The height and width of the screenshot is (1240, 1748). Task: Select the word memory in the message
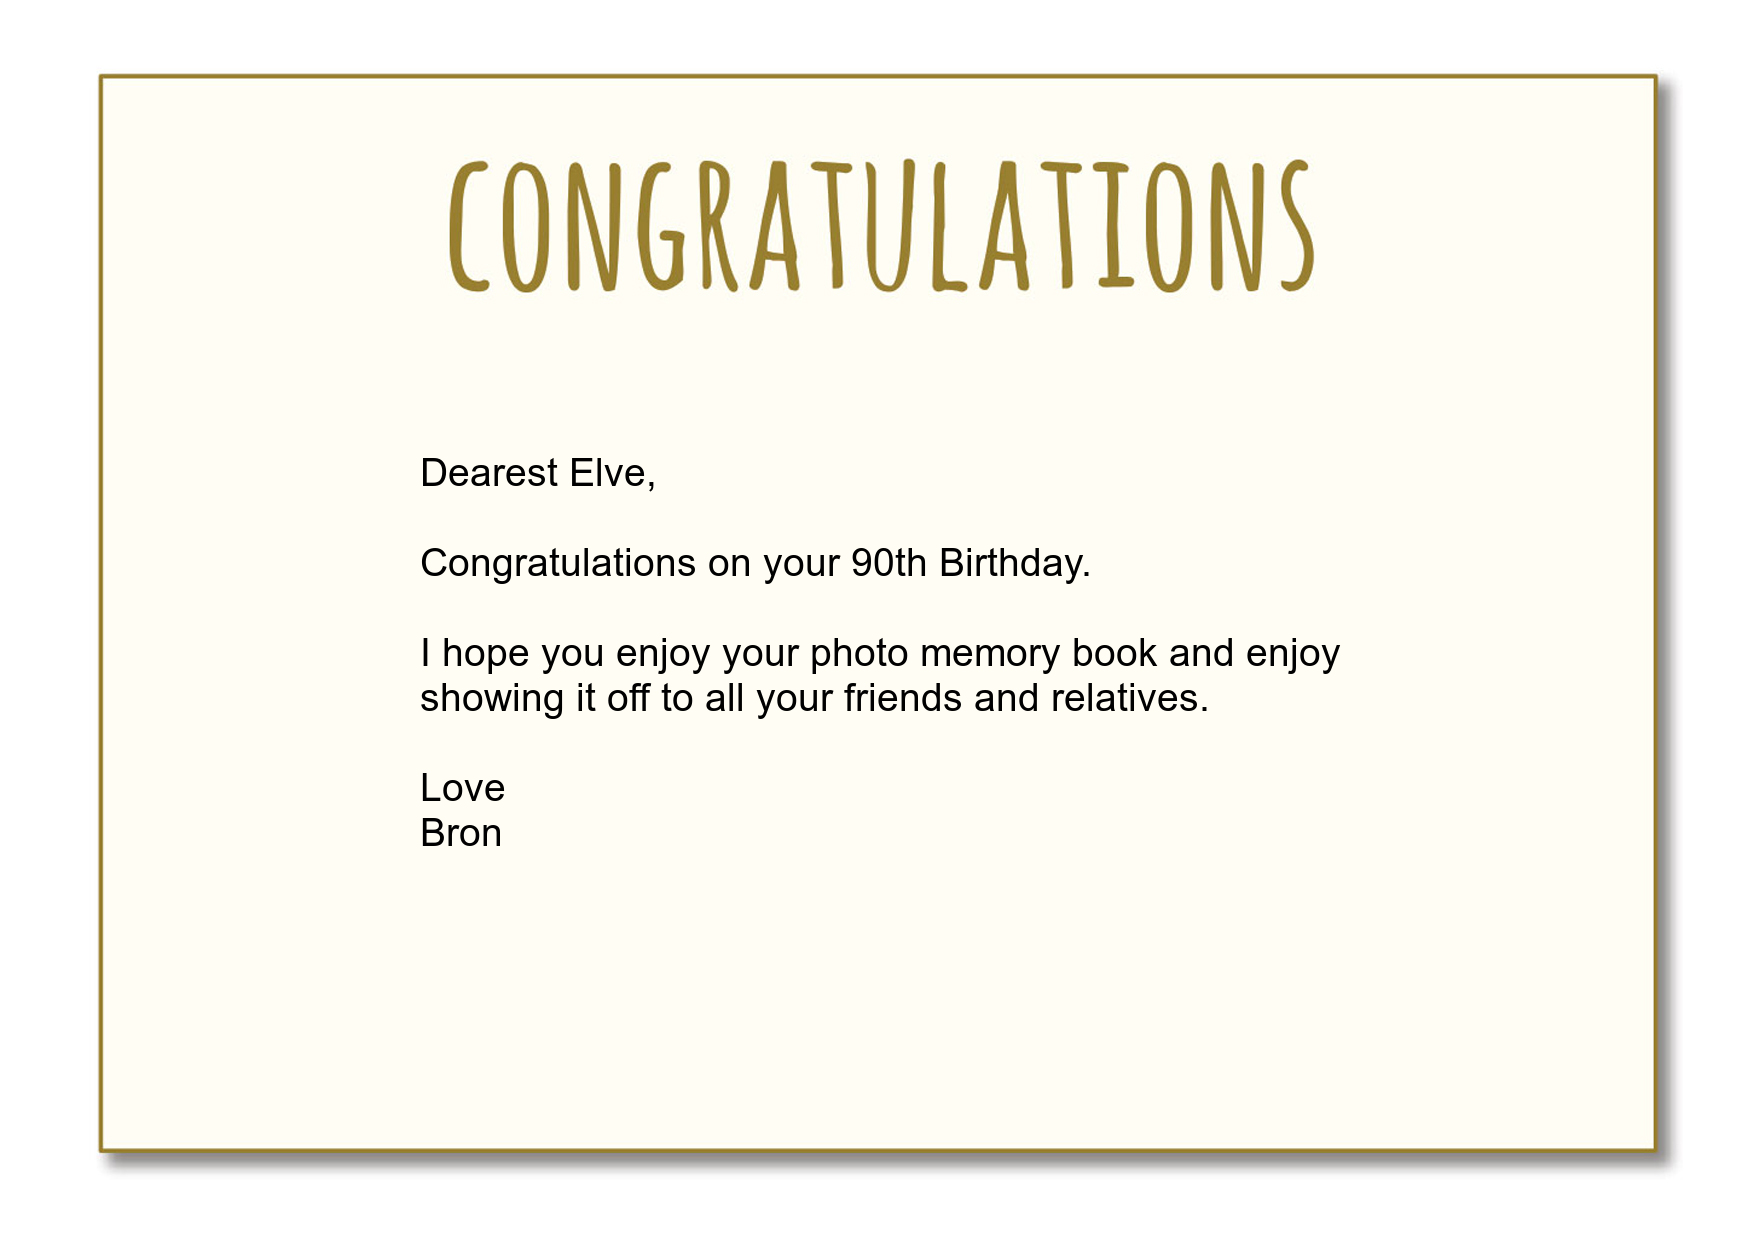tap(990, 656)
